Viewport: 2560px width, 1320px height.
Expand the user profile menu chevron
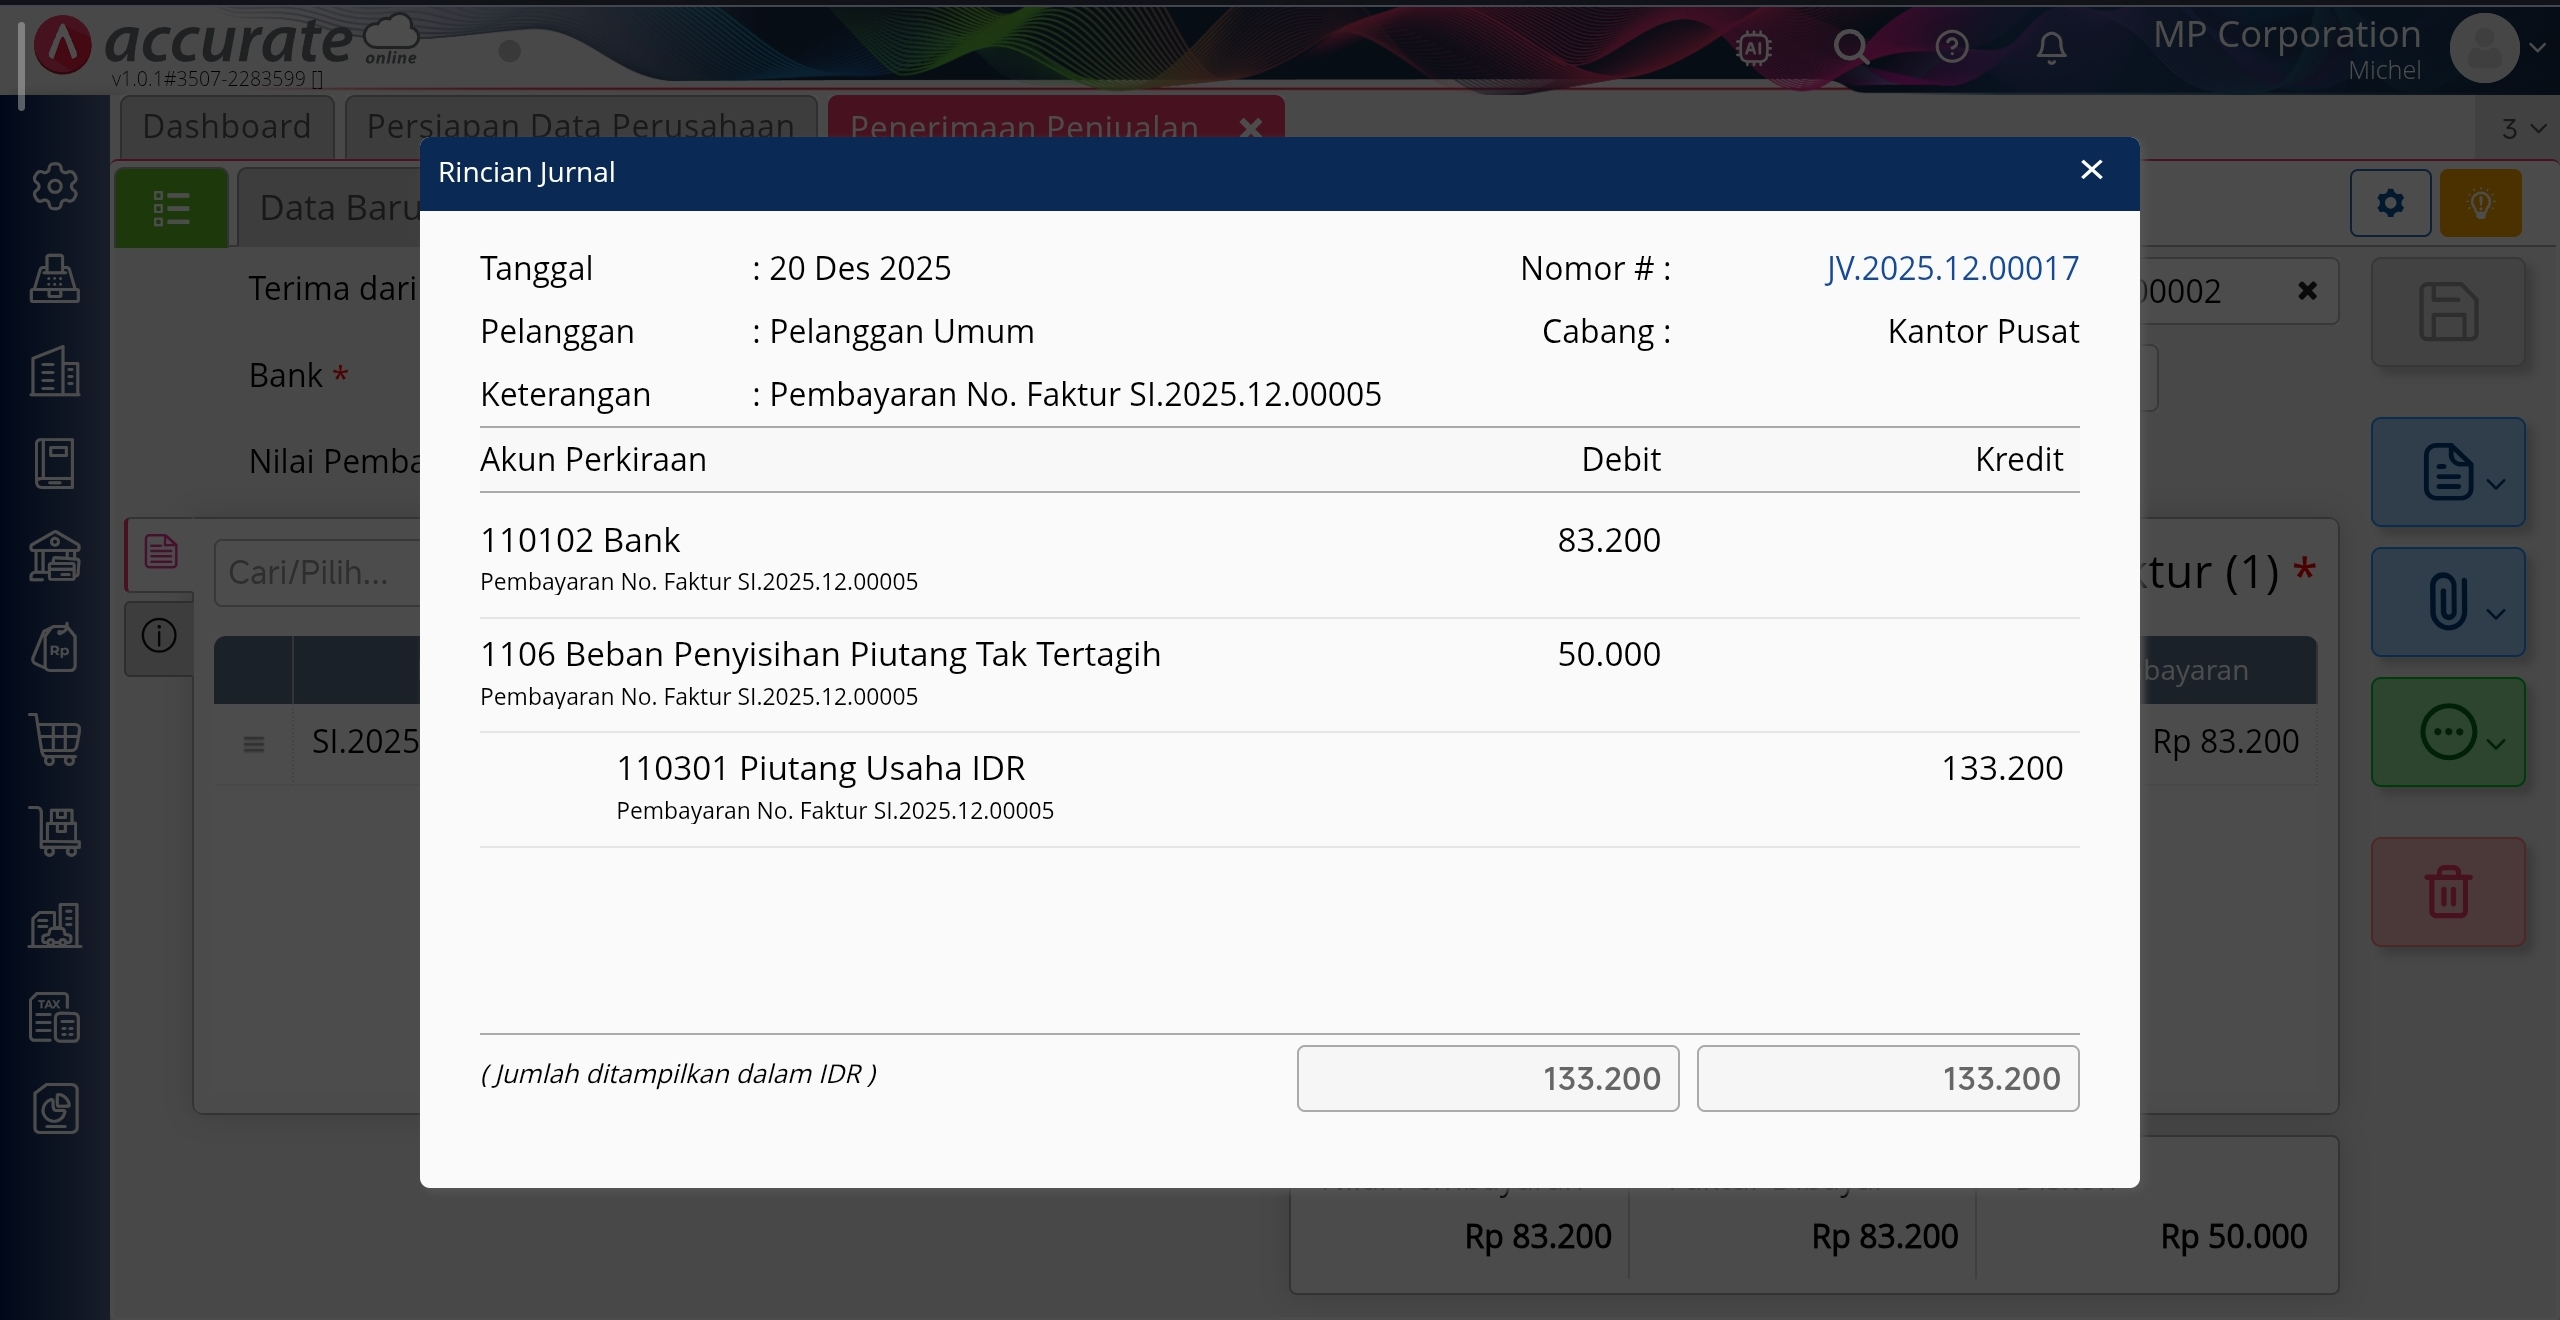click(2537, 47)
